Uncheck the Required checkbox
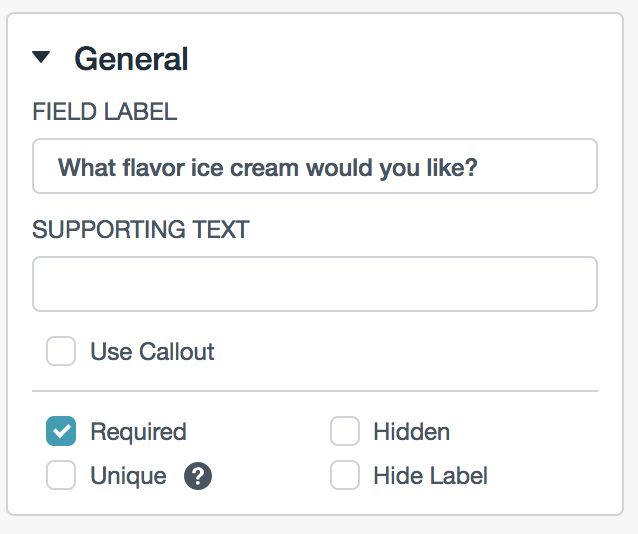The image size is (638, 534). [61, 432]
